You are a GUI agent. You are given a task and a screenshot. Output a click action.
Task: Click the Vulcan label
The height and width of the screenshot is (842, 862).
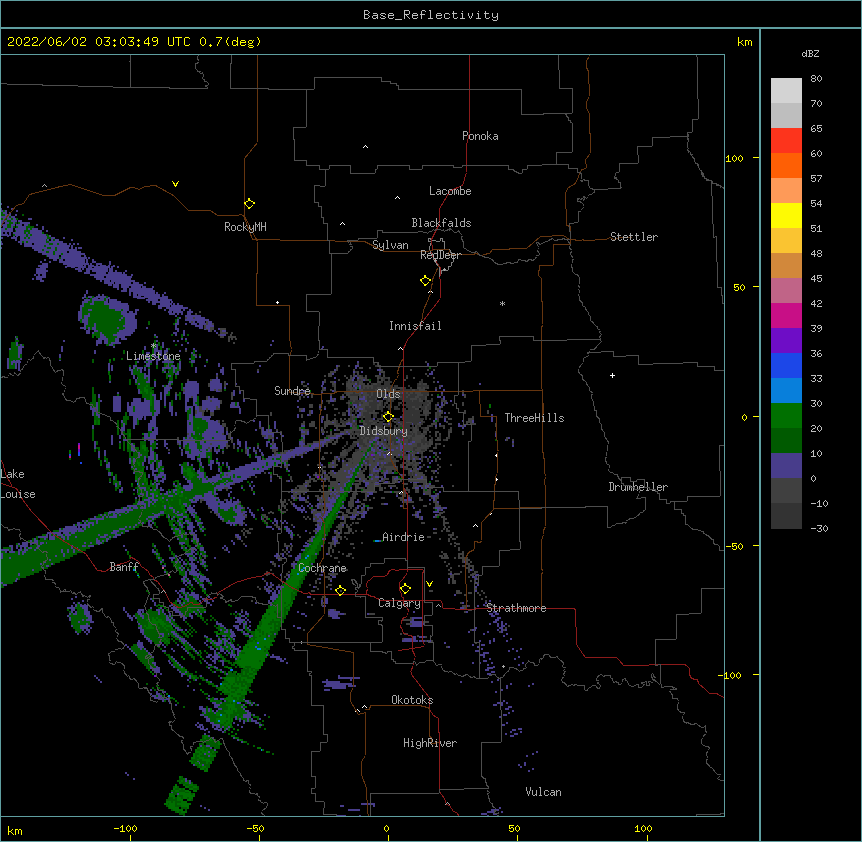pyautogui.click(x=543, y=792)
